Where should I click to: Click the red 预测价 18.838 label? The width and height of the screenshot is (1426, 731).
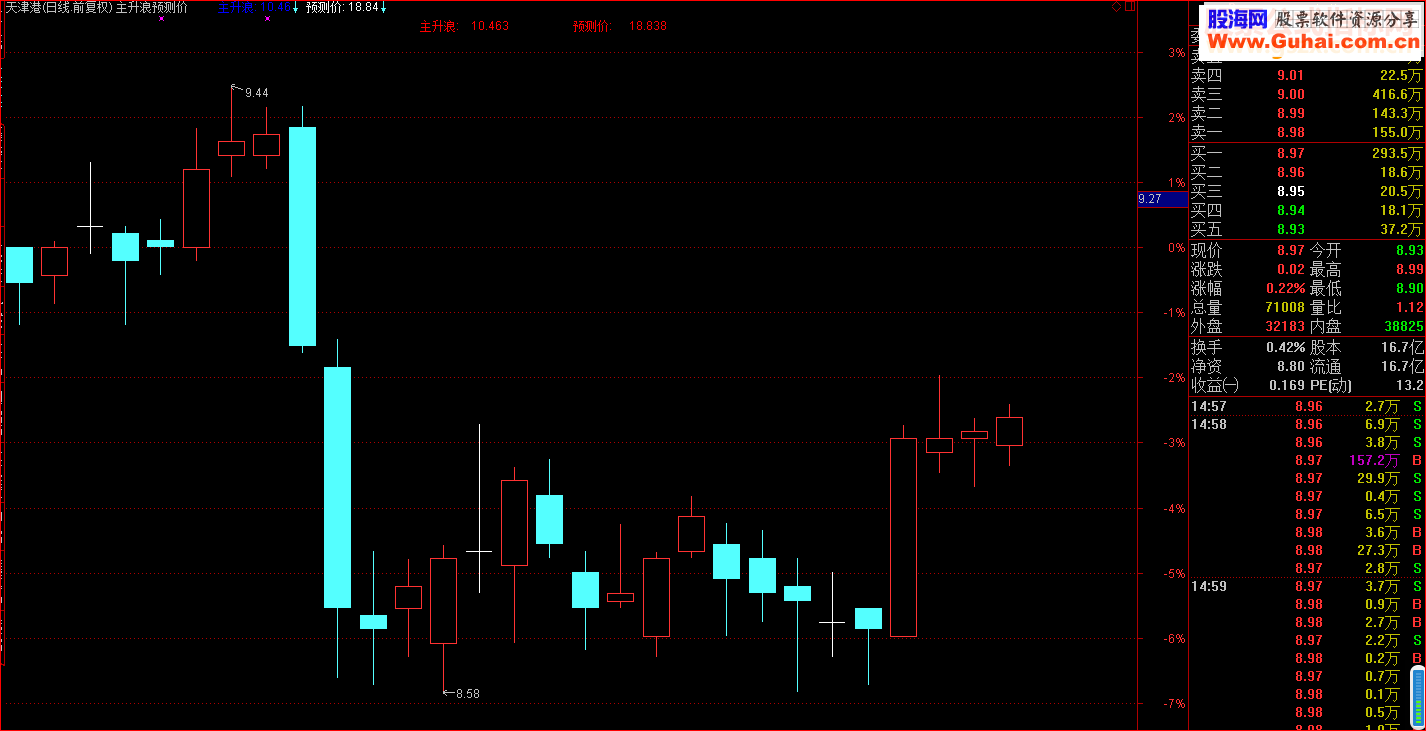(x=620, y=26)
